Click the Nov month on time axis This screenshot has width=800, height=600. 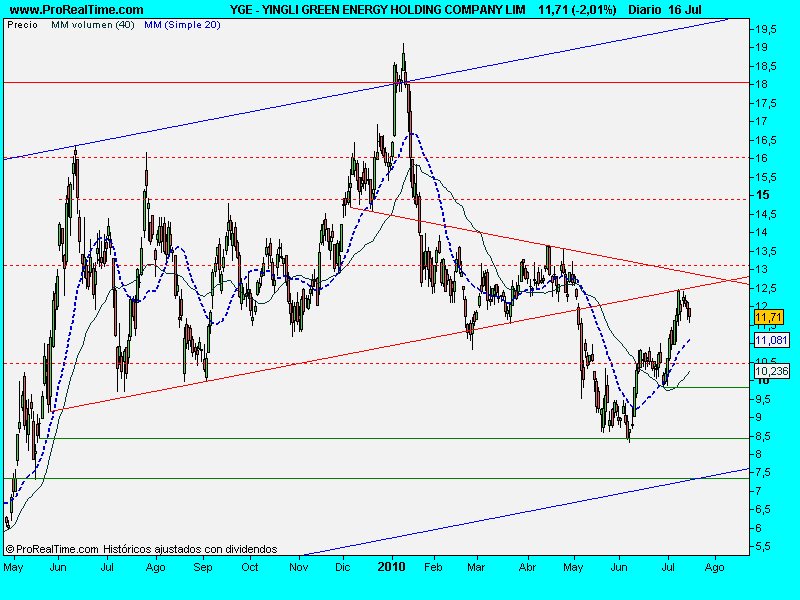[x=298, y=567]
